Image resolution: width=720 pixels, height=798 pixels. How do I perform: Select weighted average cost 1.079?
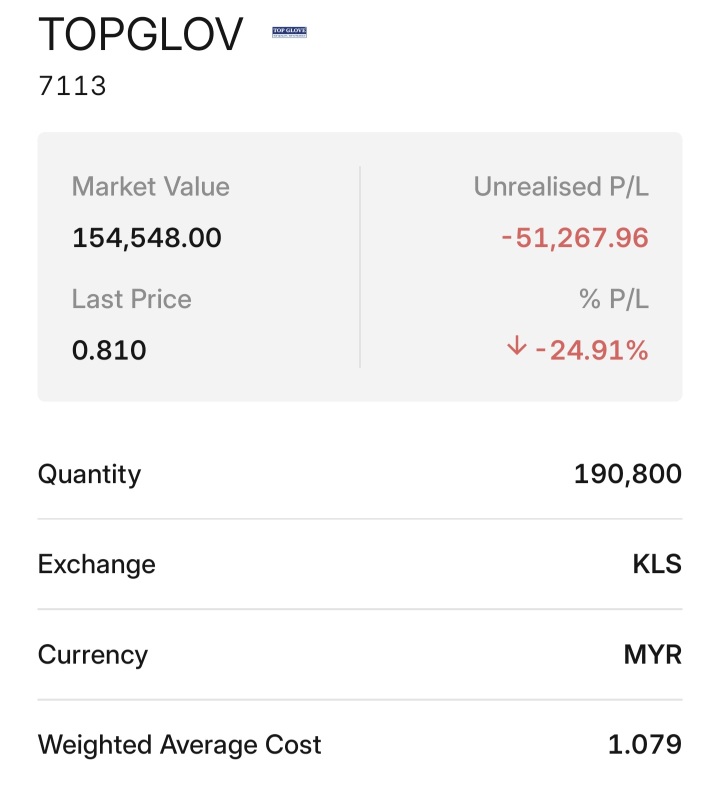[x=645, y=745]
